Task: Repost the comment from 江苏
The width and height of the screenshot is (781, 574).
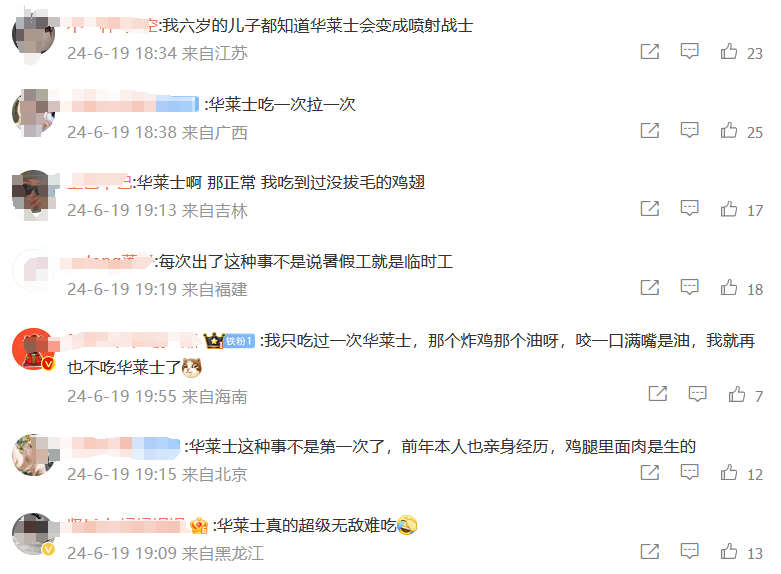Action: [x=650, y=51]
